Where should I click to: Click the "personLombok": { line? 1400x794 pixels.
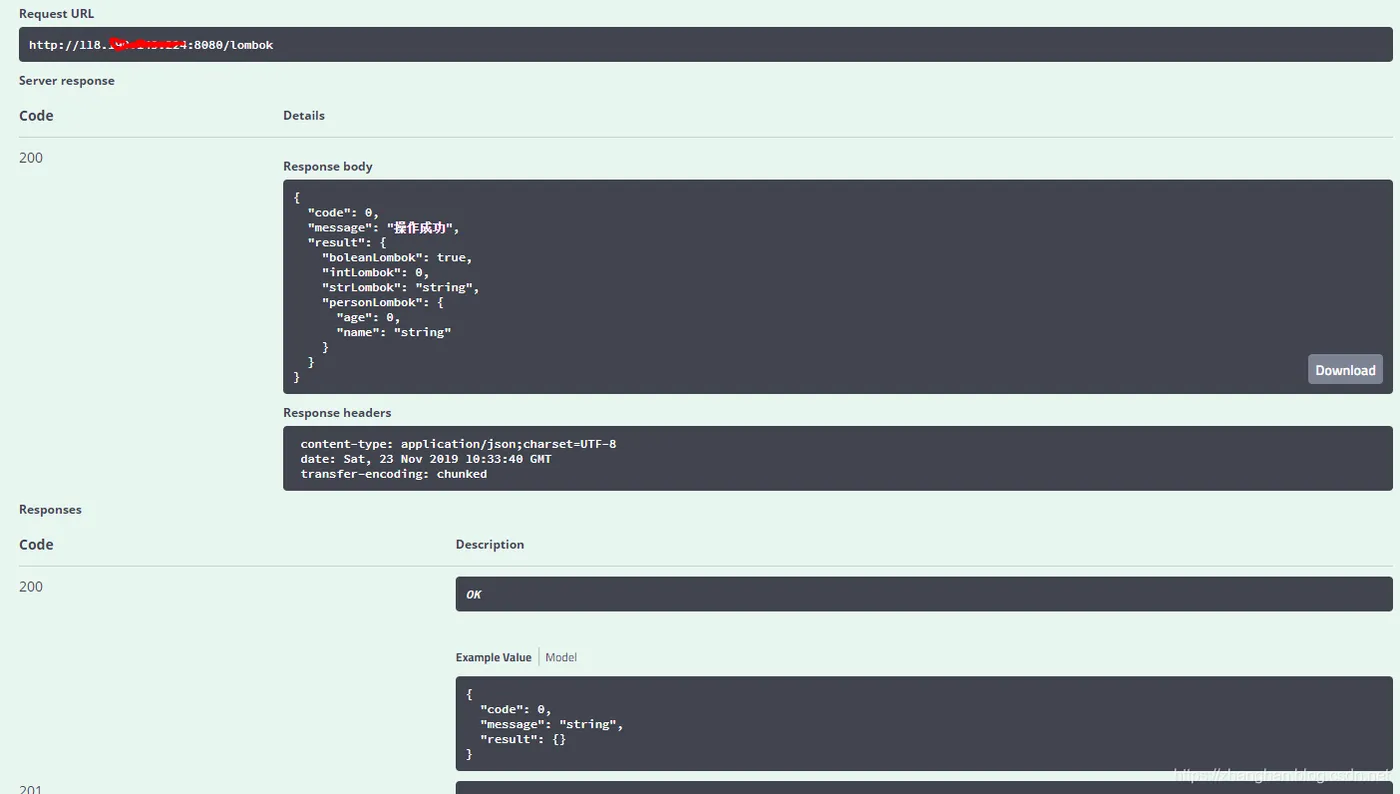click(x=383, y=302)
